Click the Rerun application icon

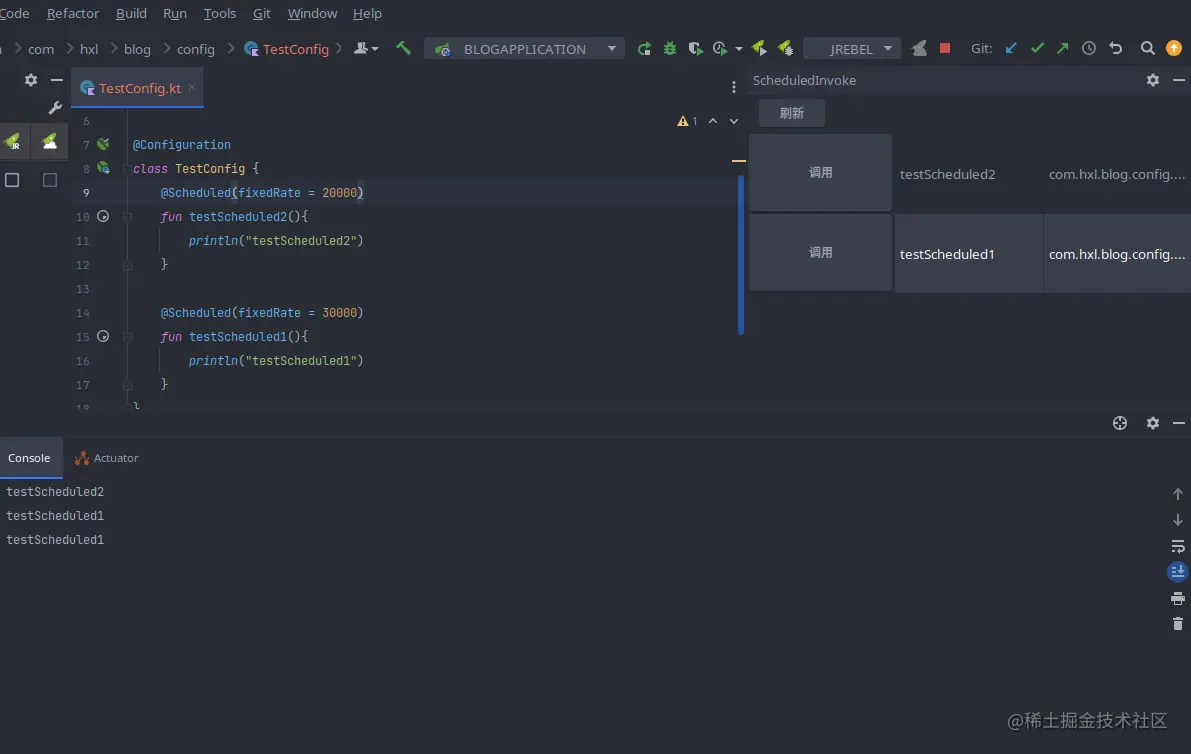coord(644,49)
